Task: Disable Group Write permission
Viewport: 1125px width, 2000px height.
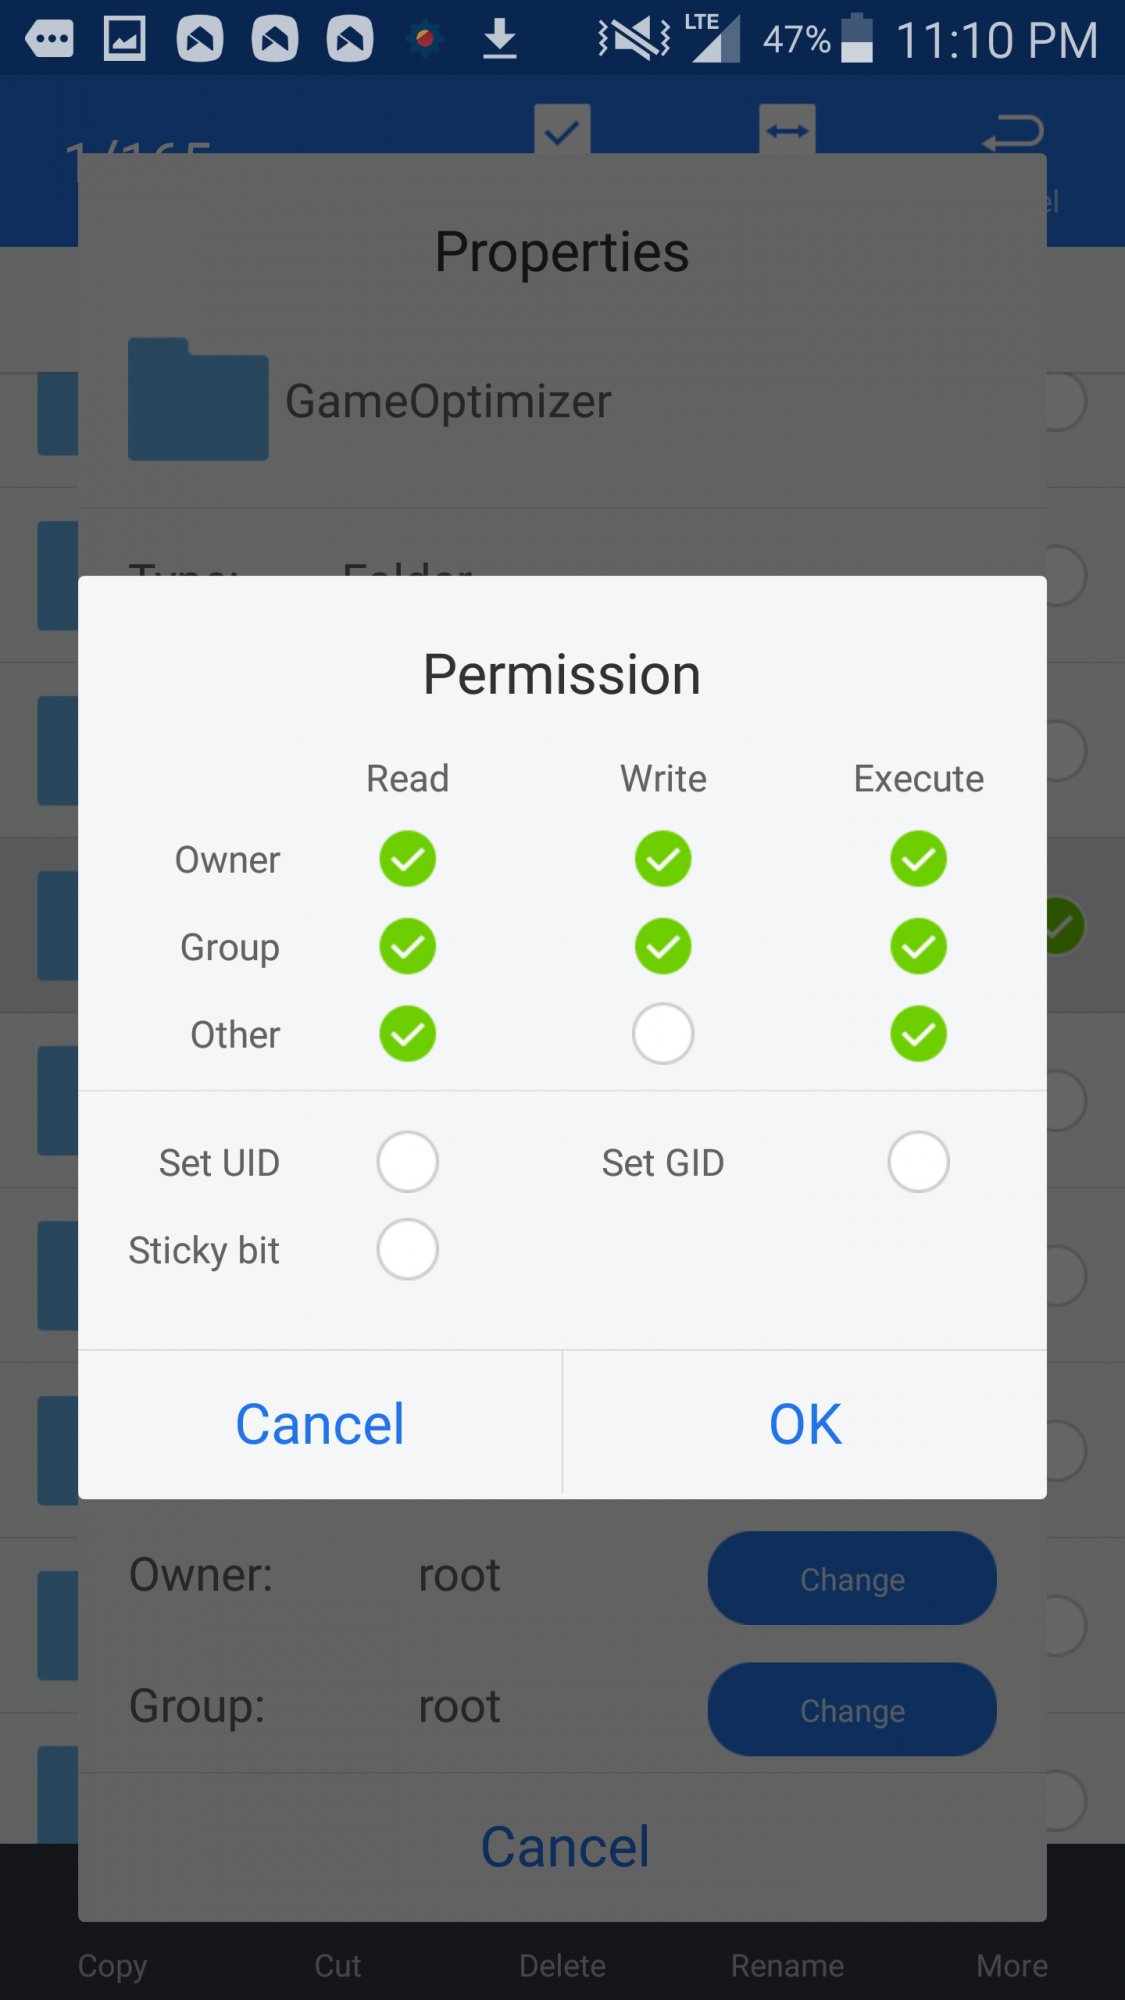Action: pos(663,946)
